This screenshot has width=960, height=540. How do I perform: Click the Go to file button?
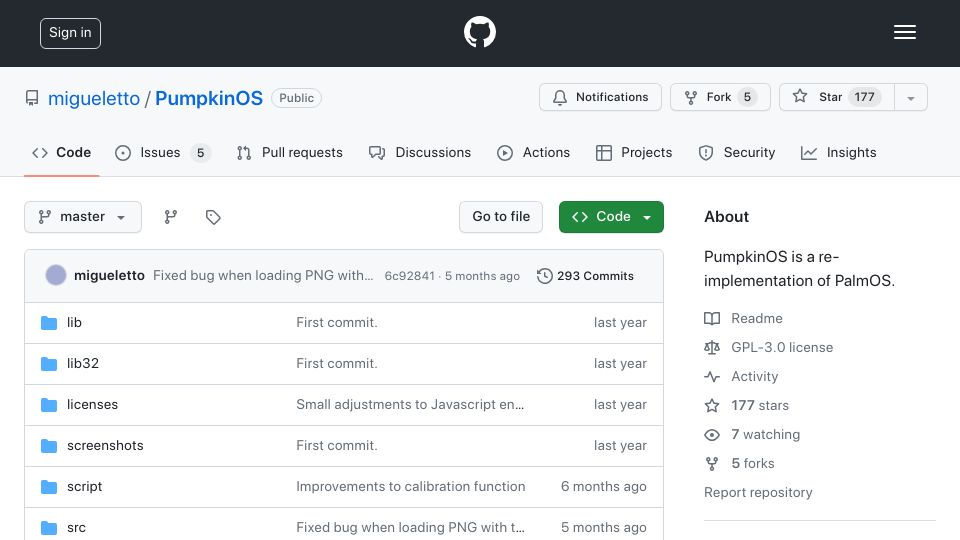501,217
